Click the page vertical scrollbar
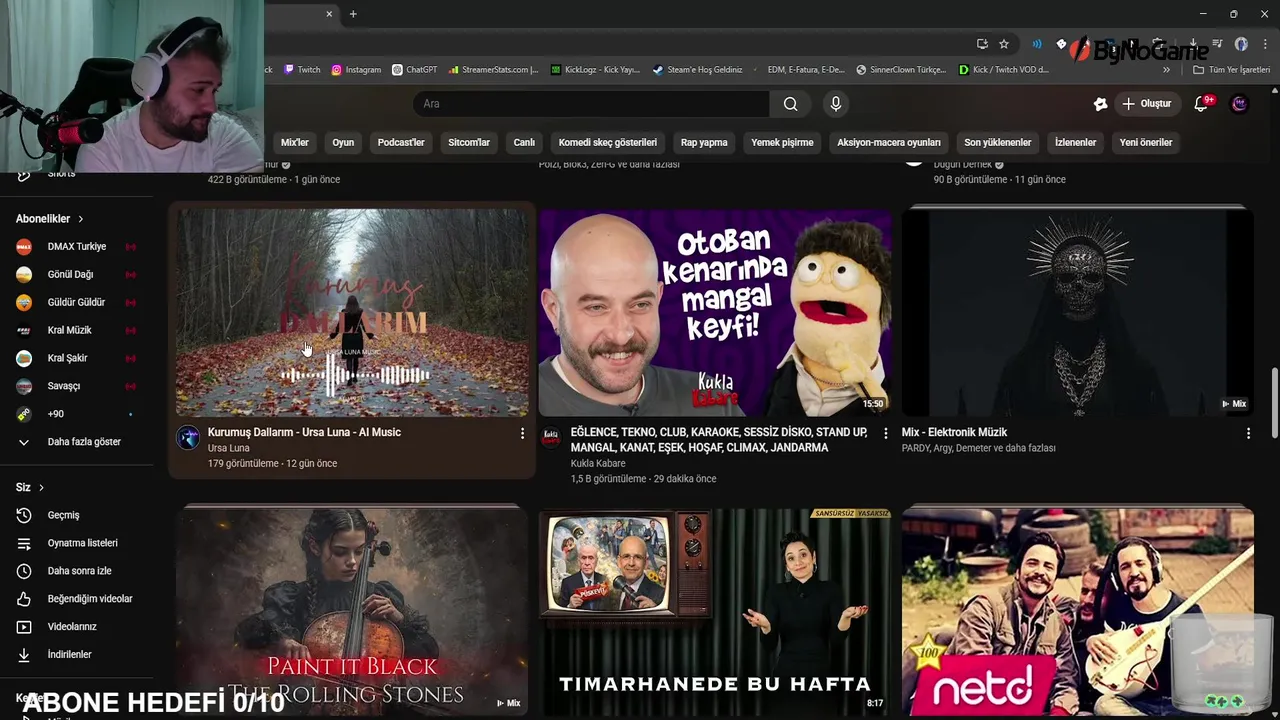The height and width of the screenshot is (720, 1280). pos(1274,402)
